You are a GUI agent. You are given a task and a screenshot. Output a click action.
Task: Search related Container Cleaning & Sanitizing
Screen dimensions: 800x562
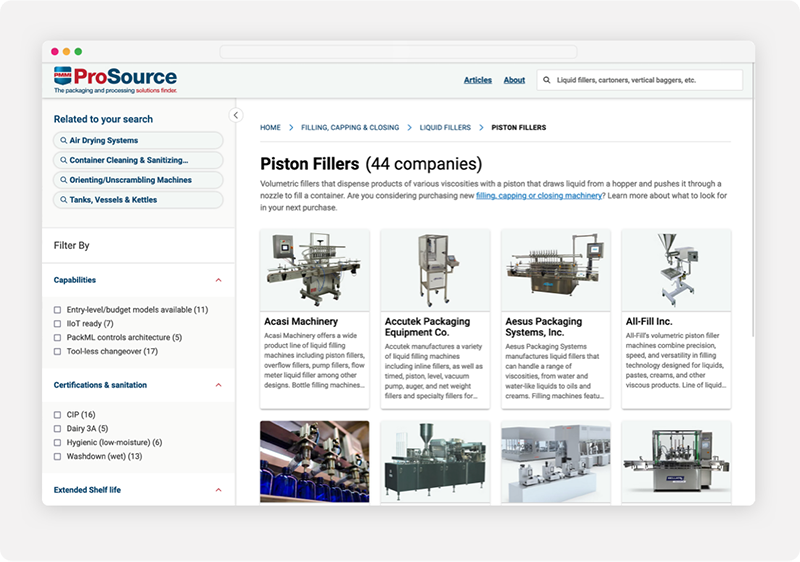point(138,160)
